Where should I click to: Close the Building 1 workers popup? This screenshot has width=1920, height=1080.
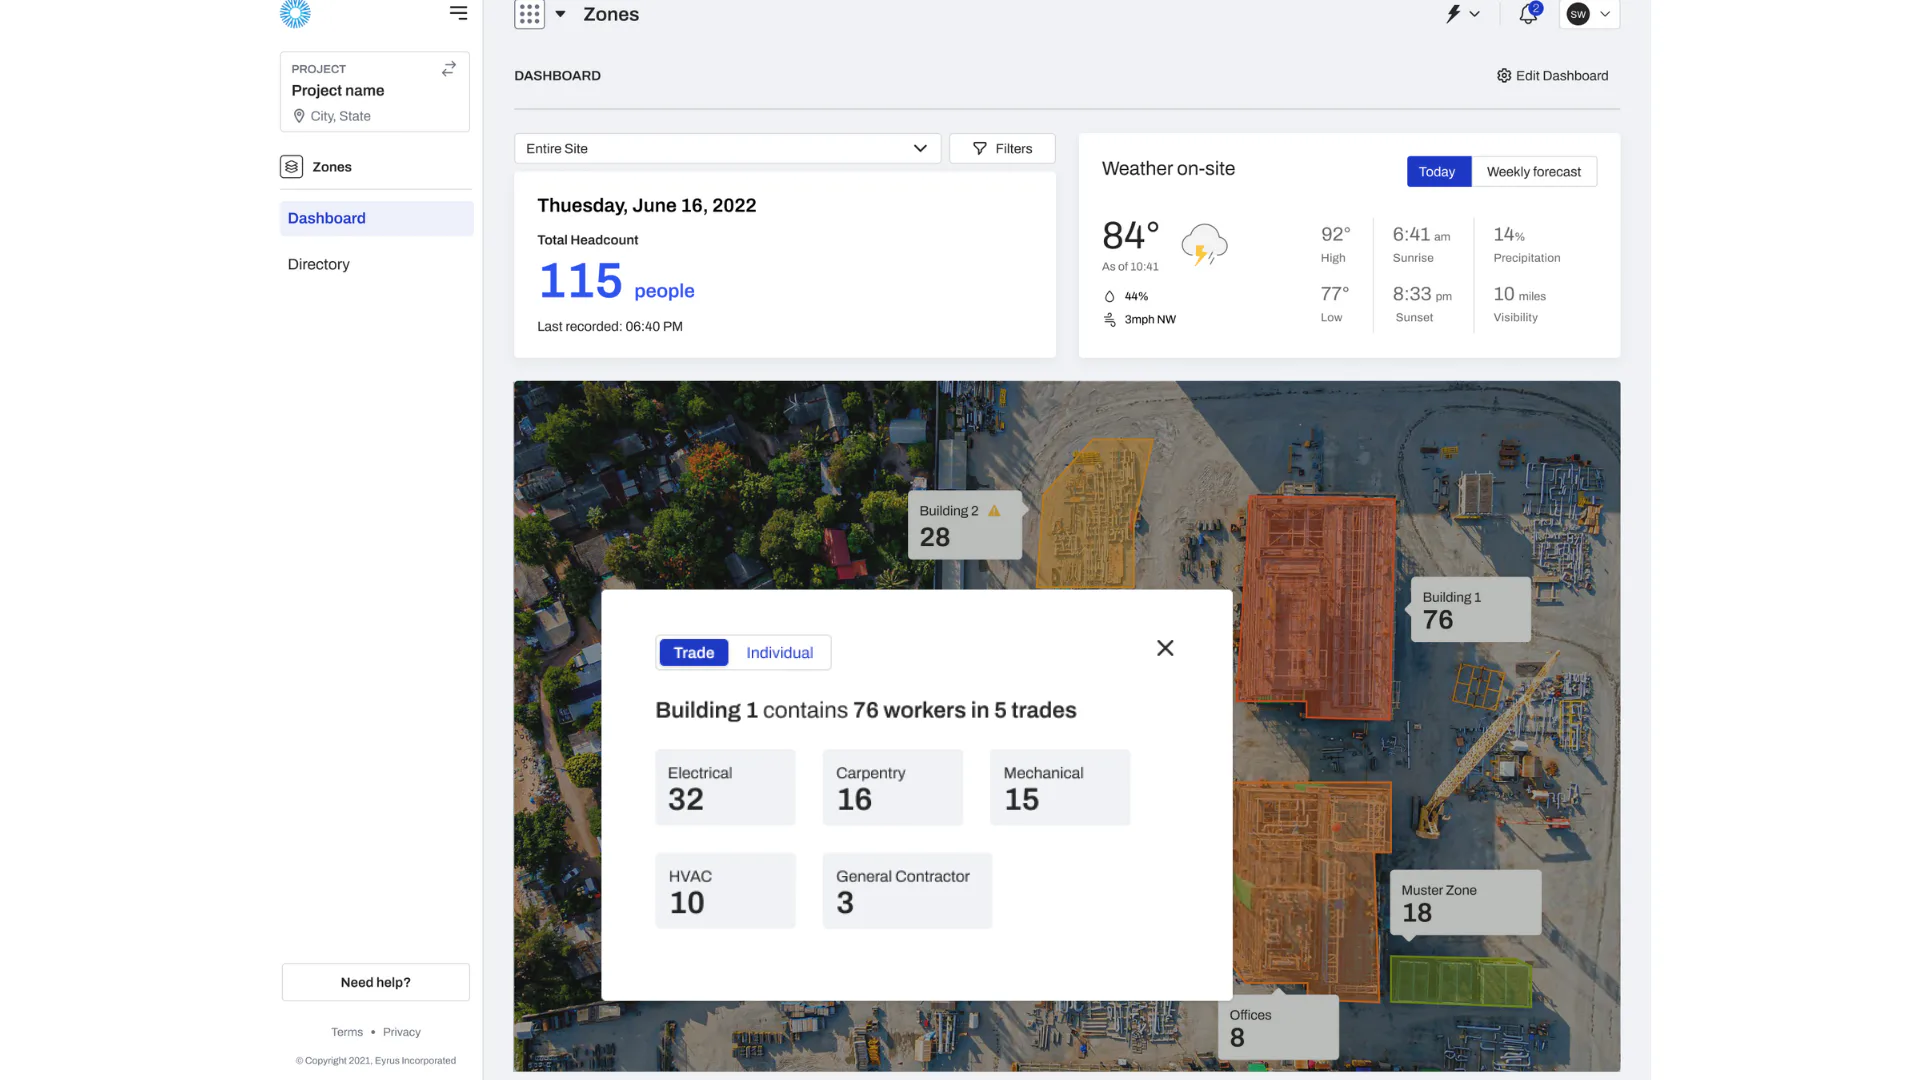(1165, 648)
